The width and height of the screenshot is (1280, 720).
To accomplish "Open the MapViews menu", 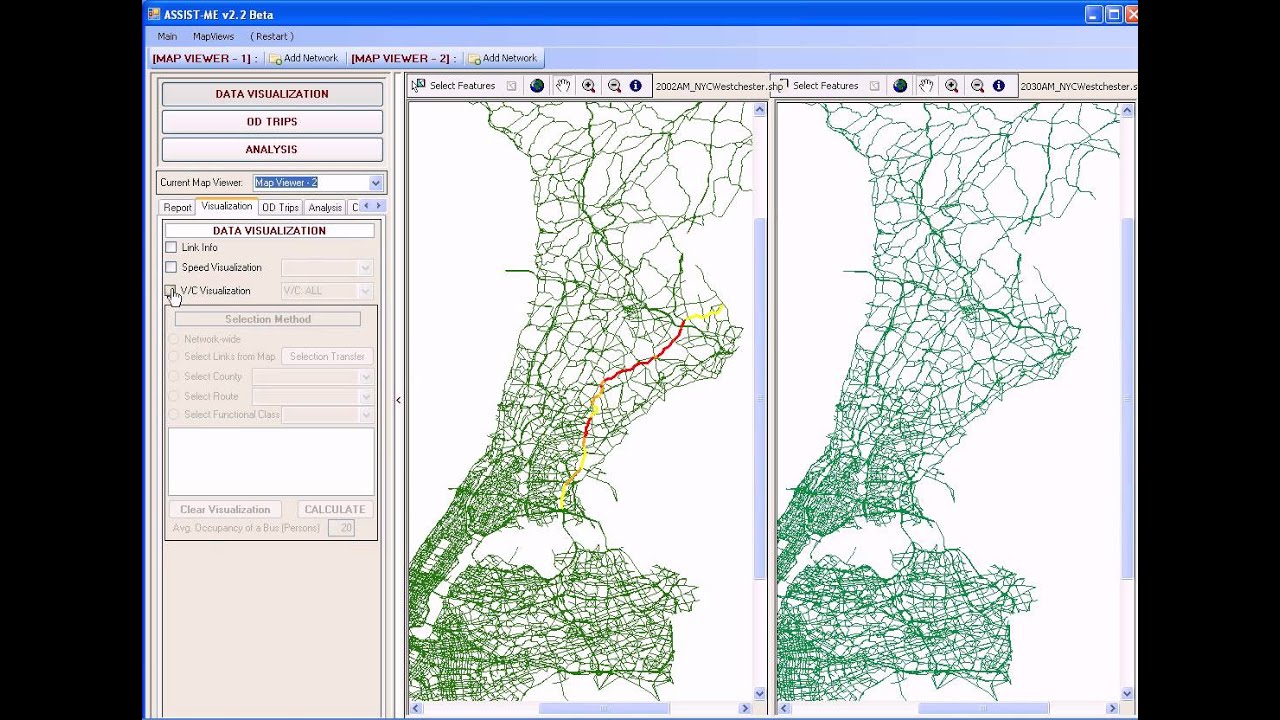I will (213, 36).
